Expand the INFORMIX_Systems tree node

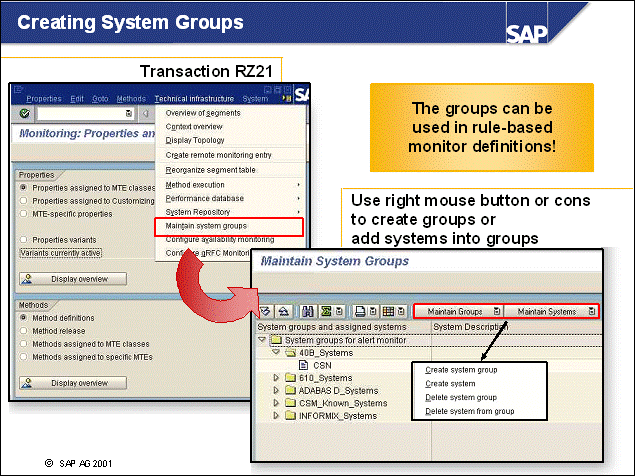pos(277,417)
